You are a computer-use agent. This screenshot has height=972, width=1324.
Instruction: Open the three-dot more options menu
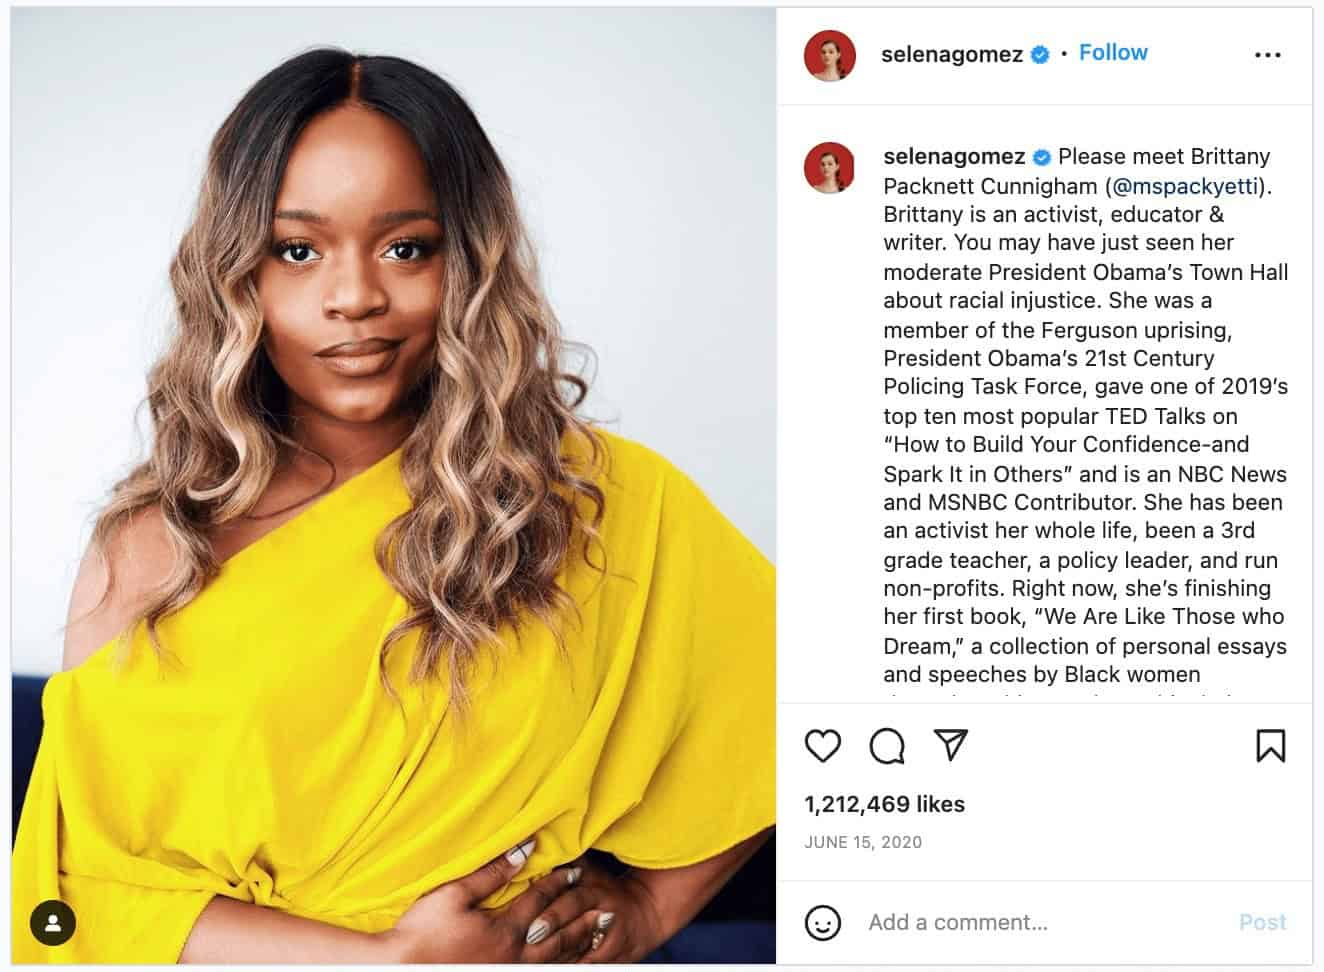pos(1267,55)
